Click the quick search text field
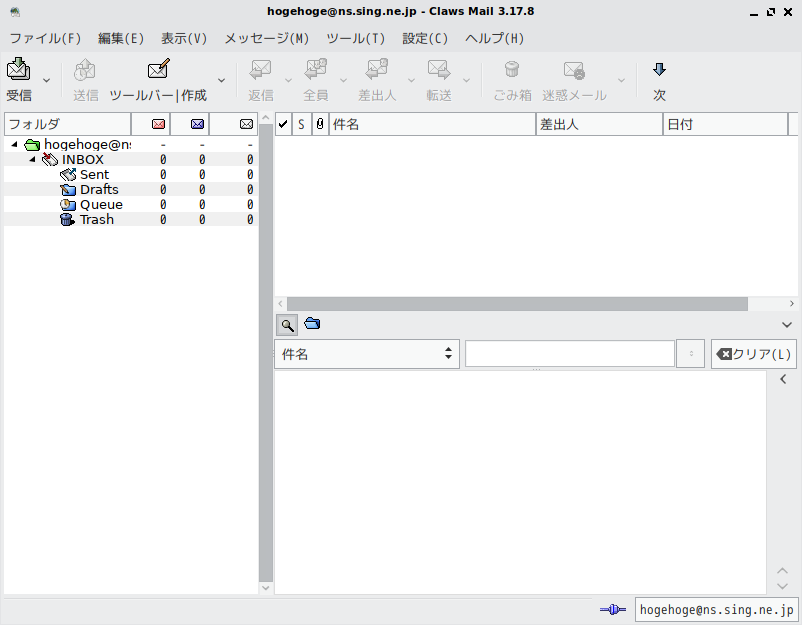This screenshot has width=802, height=625. (570, 353)
